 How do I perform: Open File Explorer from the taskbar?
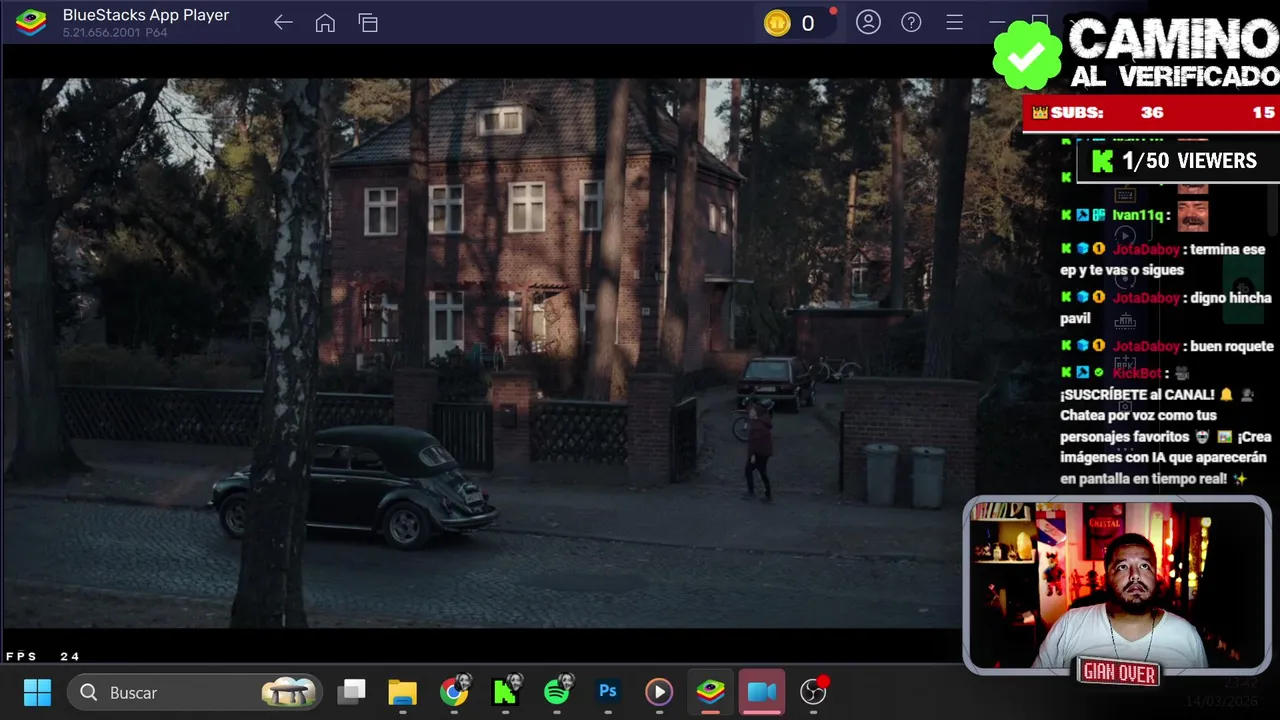click(402, 692)
